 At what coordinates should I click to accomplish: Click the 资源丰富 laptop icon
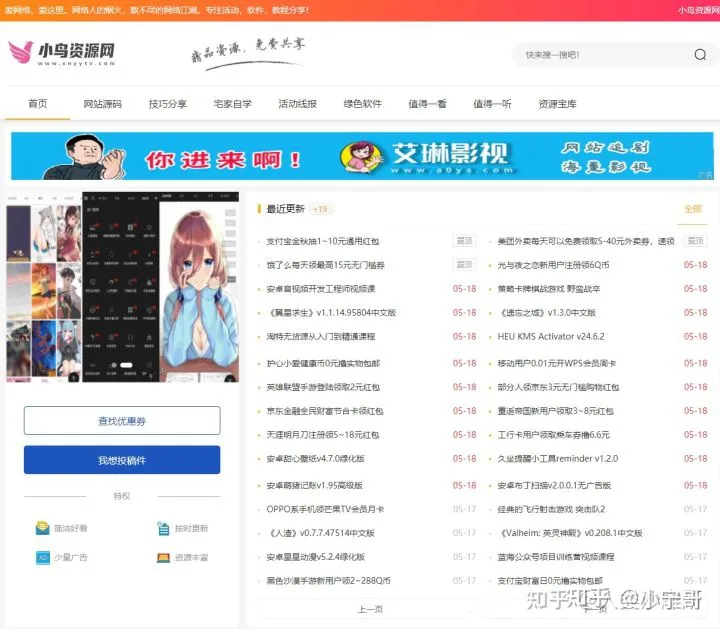[163, 557]
